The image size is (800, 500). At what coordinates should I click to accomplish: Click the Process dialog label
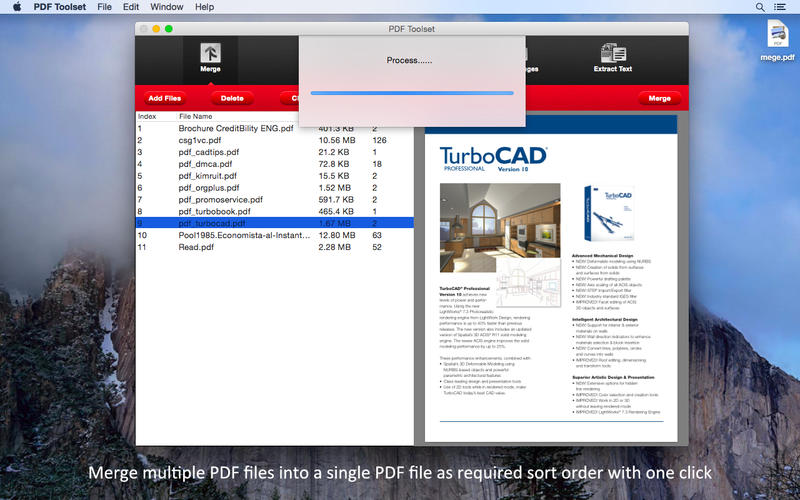pyautogui.click(x=409, y=60)
